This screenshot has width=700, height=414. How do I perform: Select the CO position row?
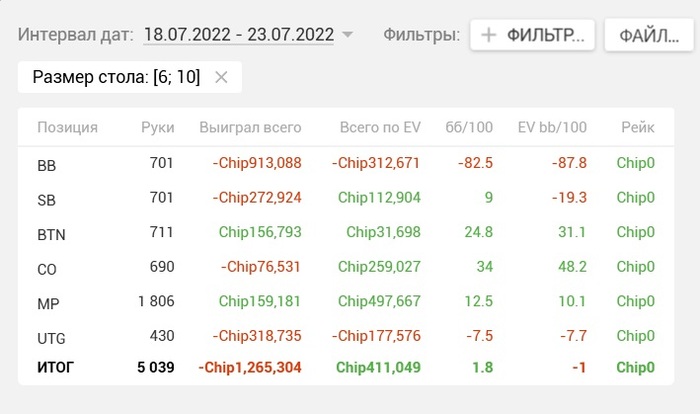pos(346,267)
